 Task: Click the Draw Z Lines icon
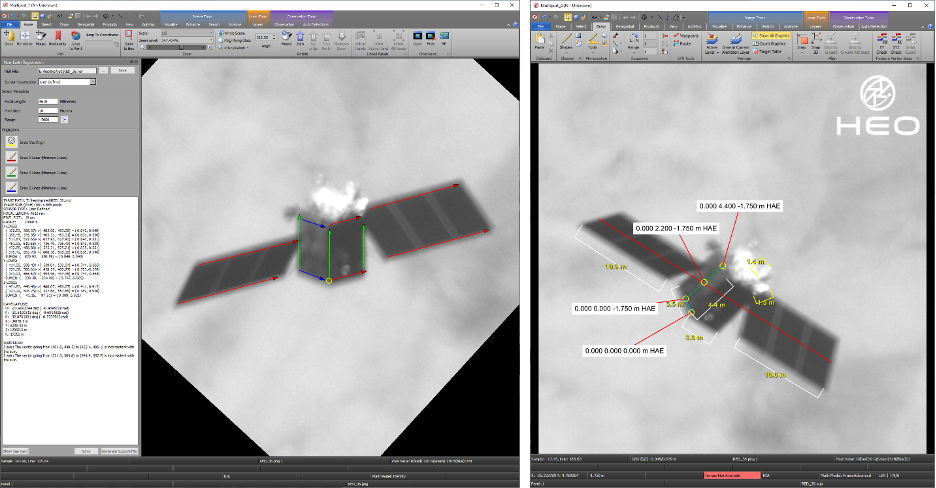coord(11,187)
